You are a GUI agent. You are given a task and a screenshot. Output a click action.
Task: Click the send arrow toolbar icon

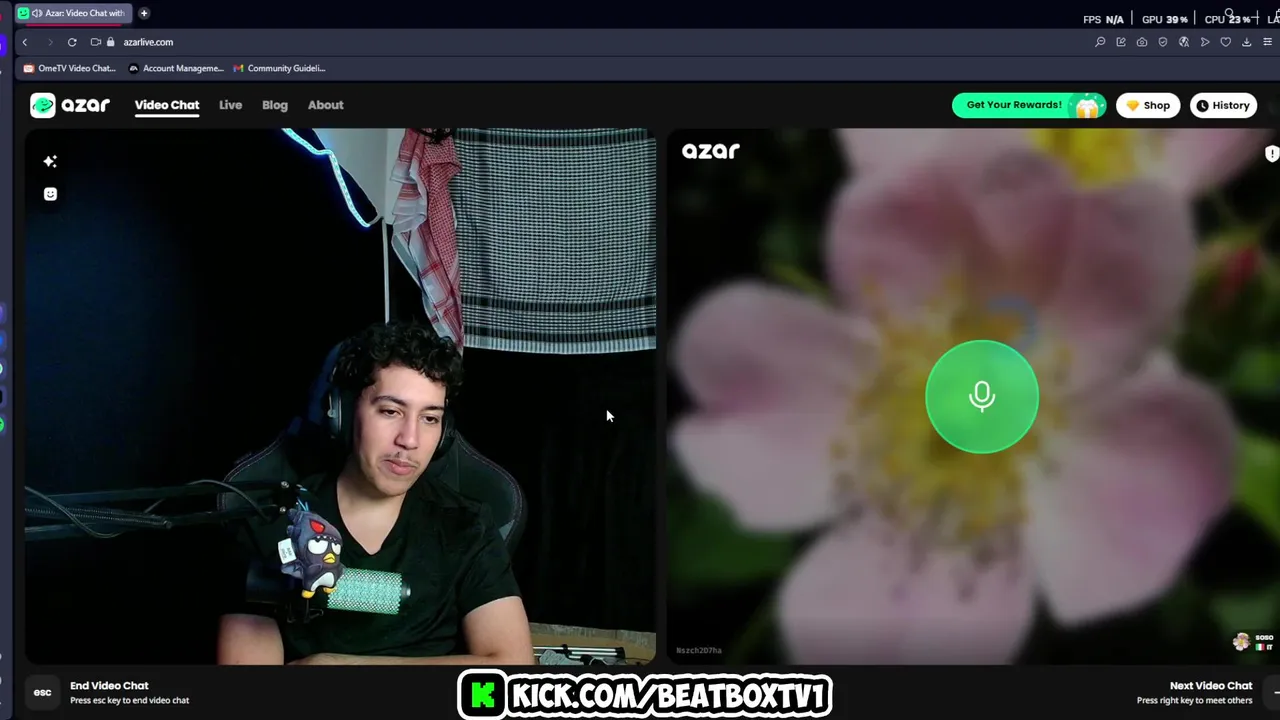[1205, 42]
